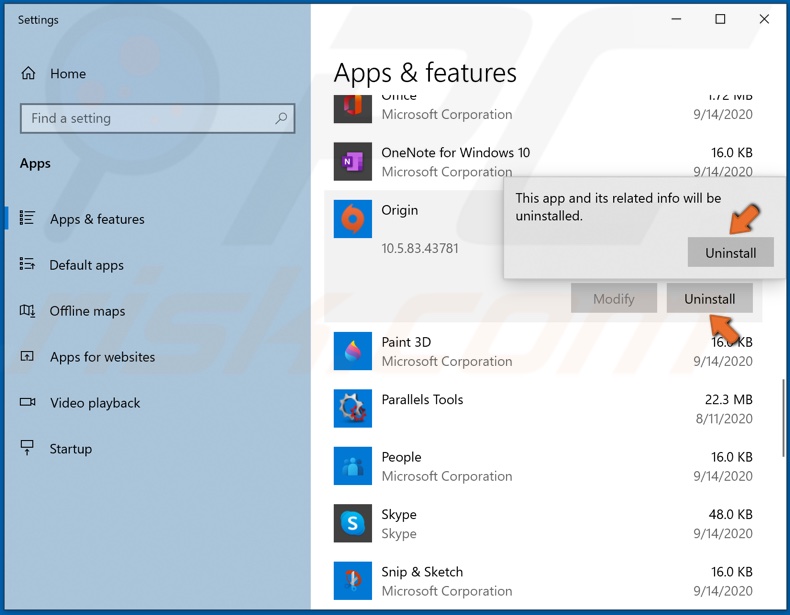The image size is (790, 615).
Task: Click the uninstall confirmation message text
Action: point(618,207)
